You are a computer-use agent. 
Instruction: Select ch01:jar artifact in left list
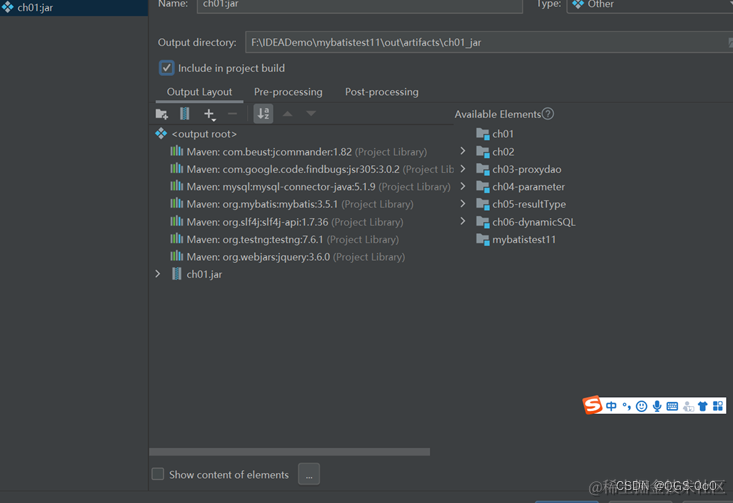coord(74,7)
